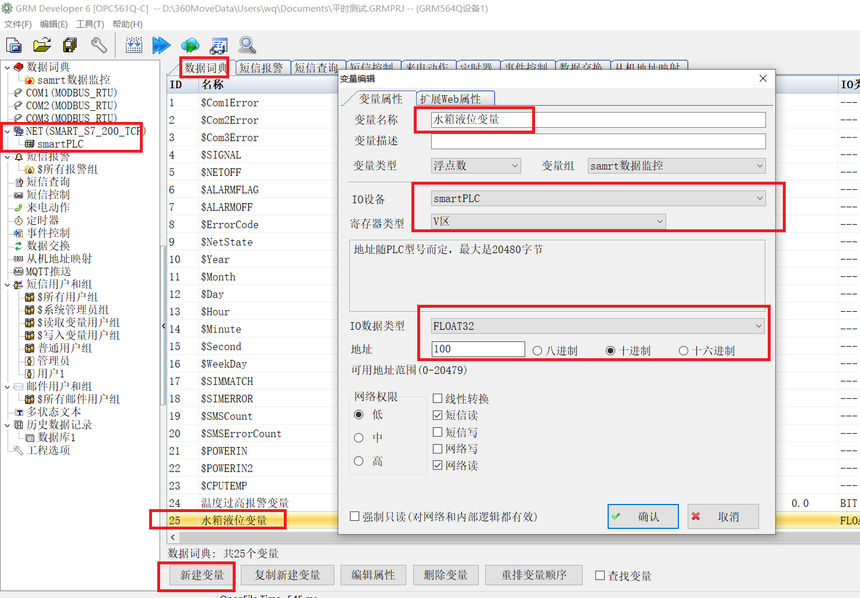Image resolution: width=860 pixels, height=598 pixels.
Task: Enable the 强制只读 checkbox
Action: (355, 516)
